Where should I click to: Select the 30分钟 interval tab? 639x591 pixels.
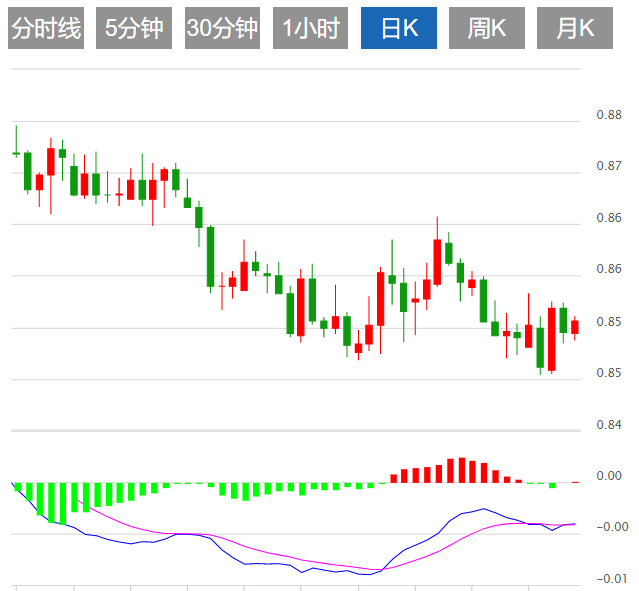[x=223, y=28]
